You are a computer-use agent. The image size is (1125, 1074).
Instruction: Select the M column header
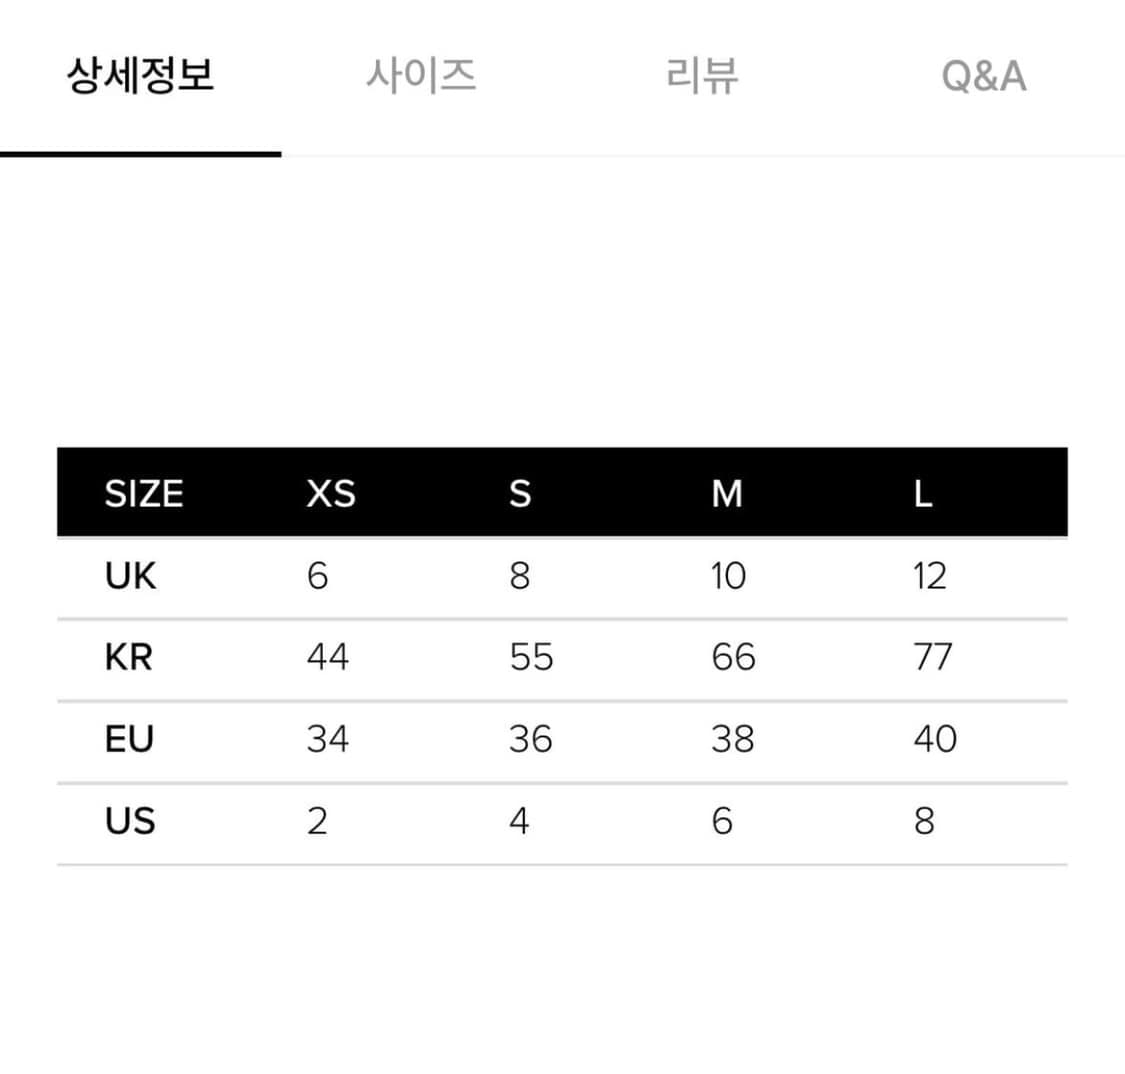728,492
